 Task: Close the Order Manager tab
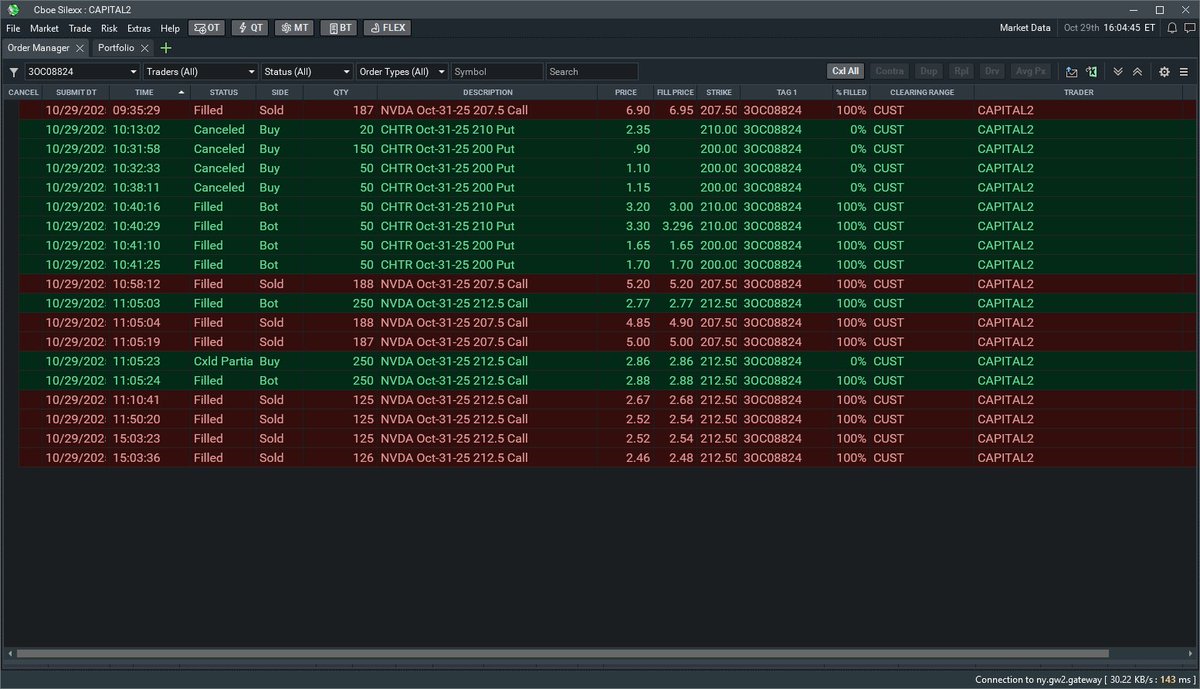point(81,48)
